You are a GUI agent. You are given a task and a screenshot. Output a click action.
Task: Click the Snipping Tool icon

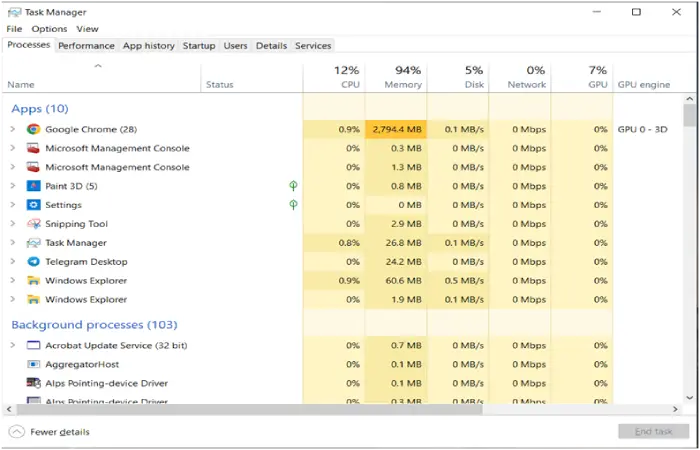33,224
